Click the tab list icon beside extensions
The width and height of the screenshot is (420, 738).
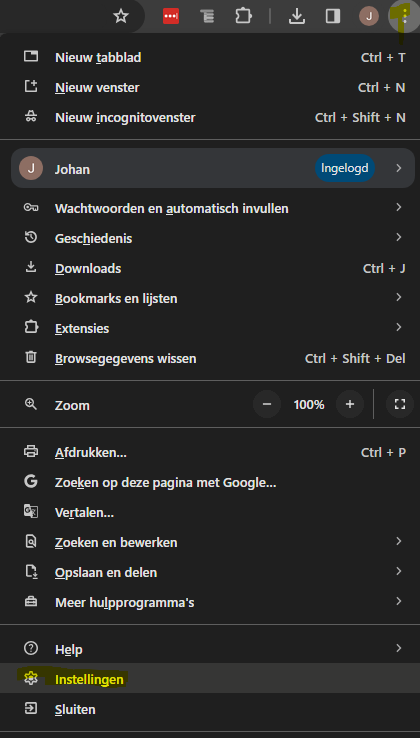click(x=207, y=16)
